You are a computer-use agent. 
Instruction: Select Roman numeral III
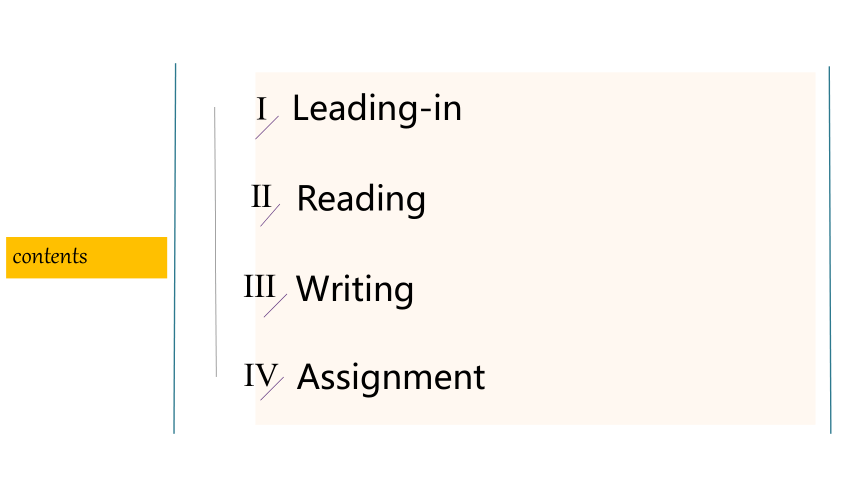(259, 286)
